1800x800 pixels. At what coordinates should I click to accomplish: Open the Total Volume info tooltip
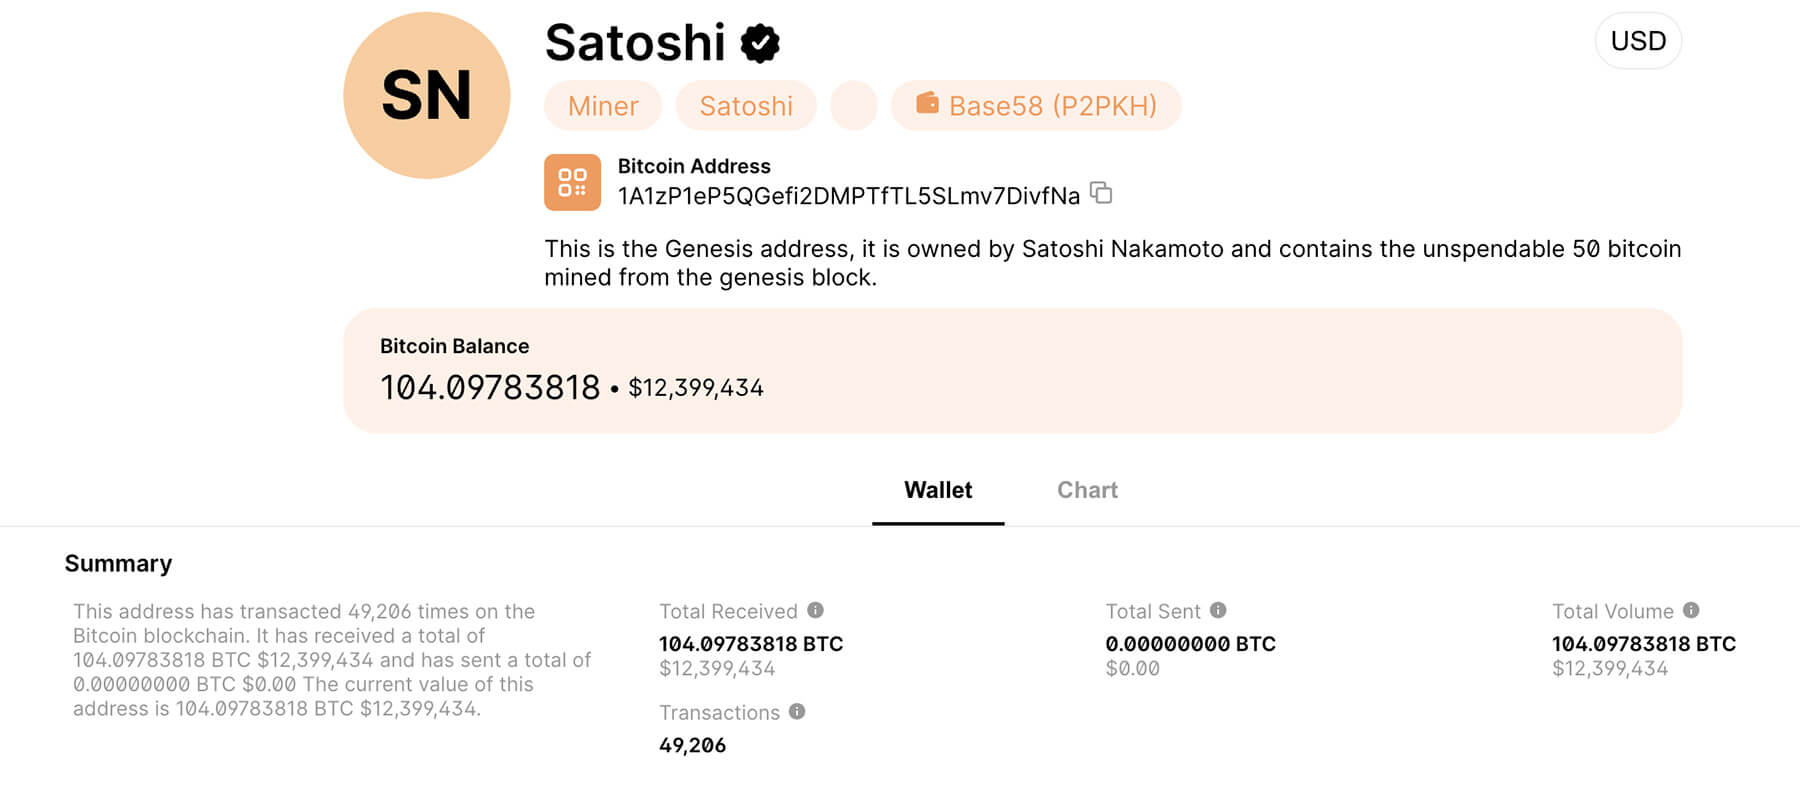1691,610
